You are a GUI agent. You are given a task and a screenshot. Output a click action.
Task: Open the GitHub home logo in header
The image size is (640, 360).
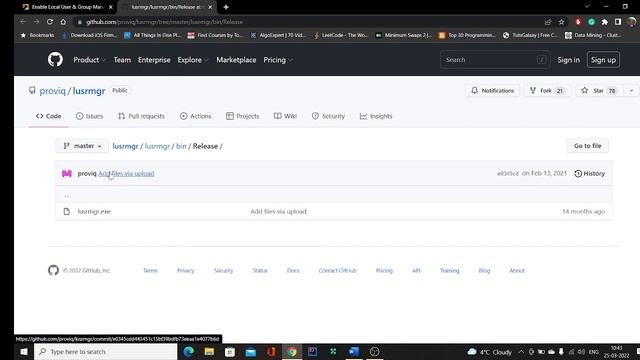click(x=55, y=60)
